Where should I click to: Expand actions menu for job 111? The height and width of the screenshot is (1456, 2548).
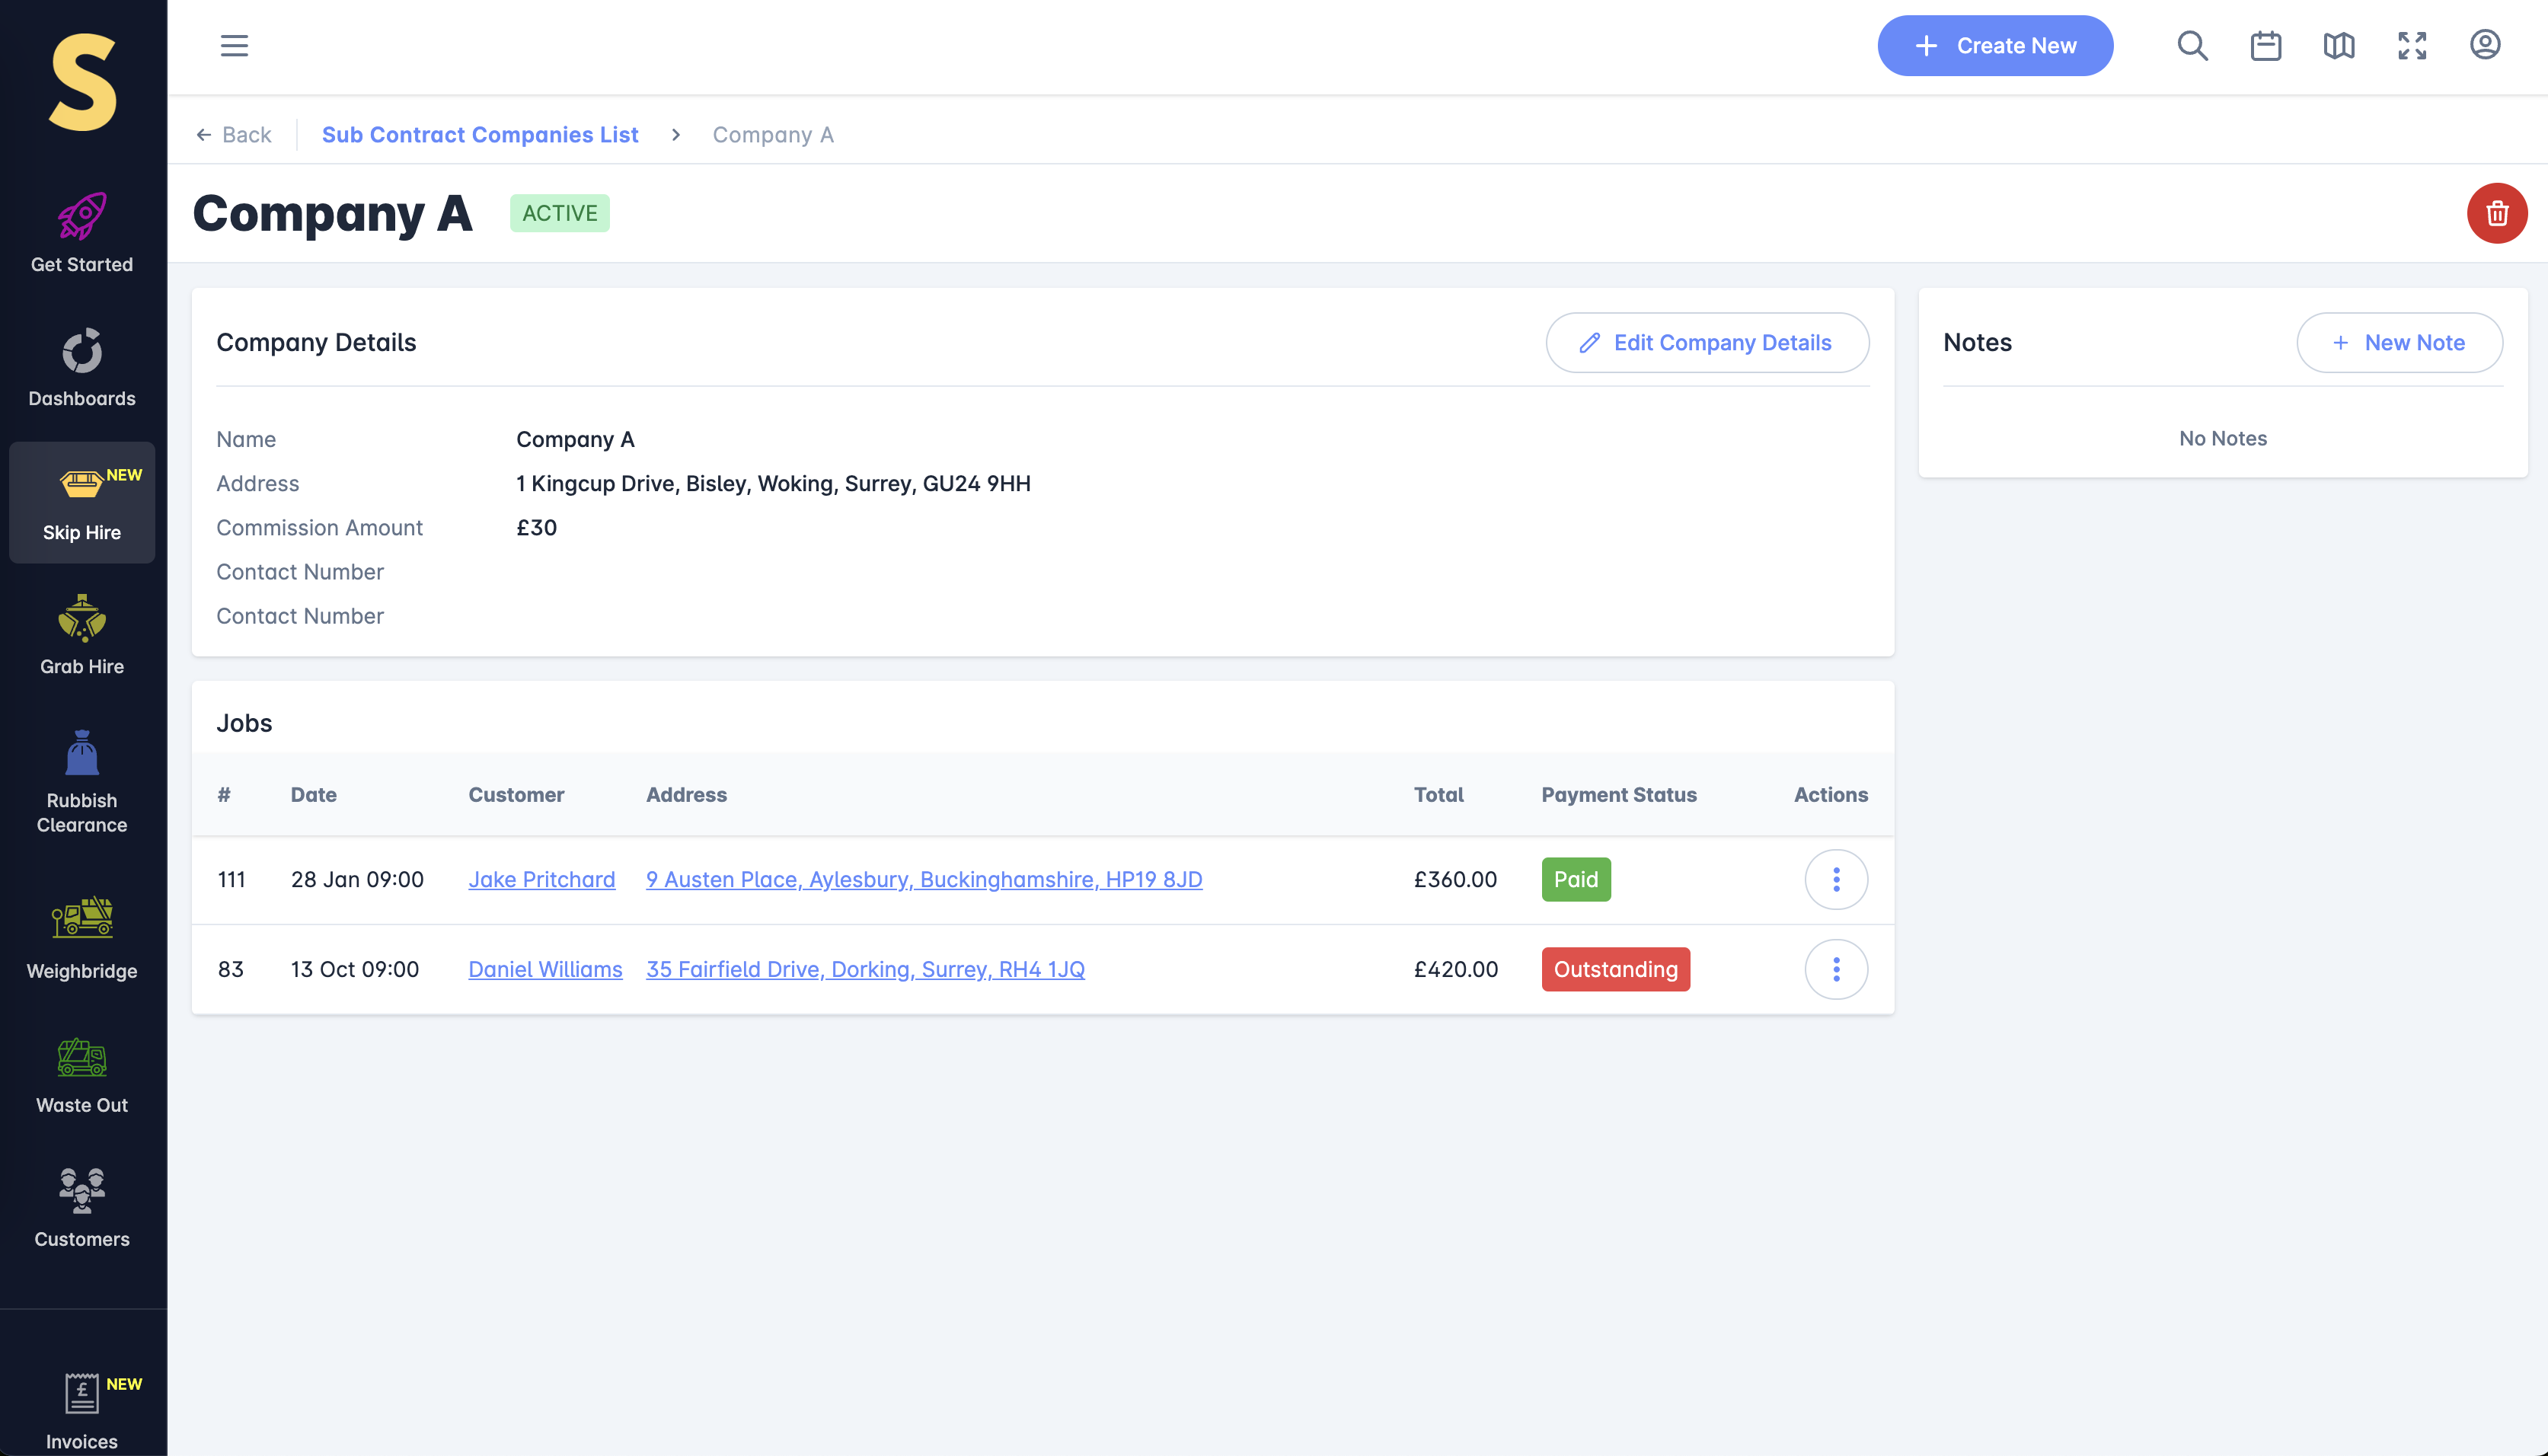[1836, 879]
